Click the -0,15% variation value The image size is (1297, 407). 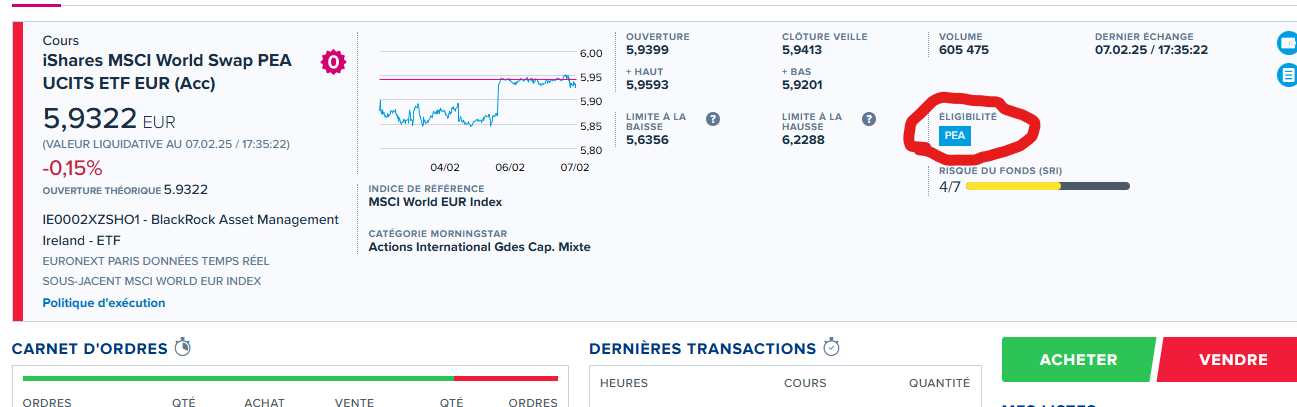tap(72, 167)
